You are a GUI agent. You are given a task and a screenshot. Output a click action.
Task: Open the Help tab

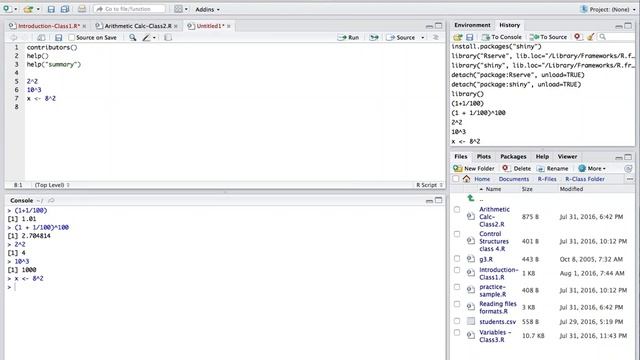pos(542,156)
